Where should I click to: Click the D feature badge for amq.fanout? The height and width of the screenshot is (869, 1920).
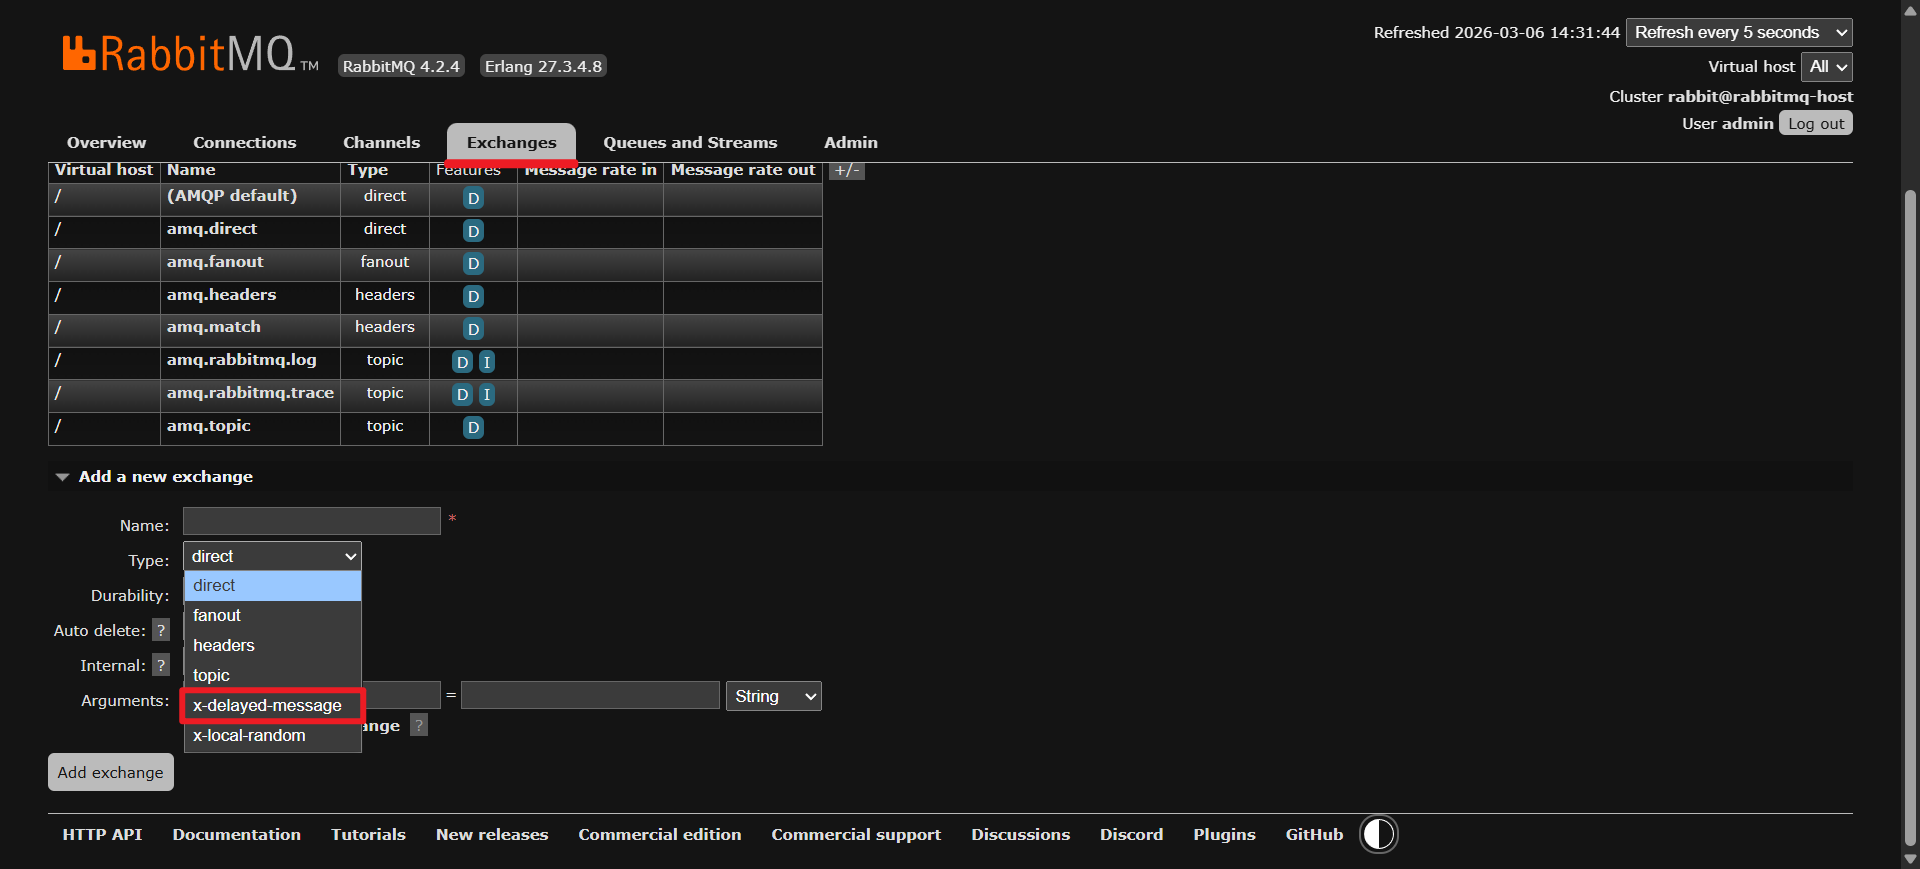tap(473, 264)
